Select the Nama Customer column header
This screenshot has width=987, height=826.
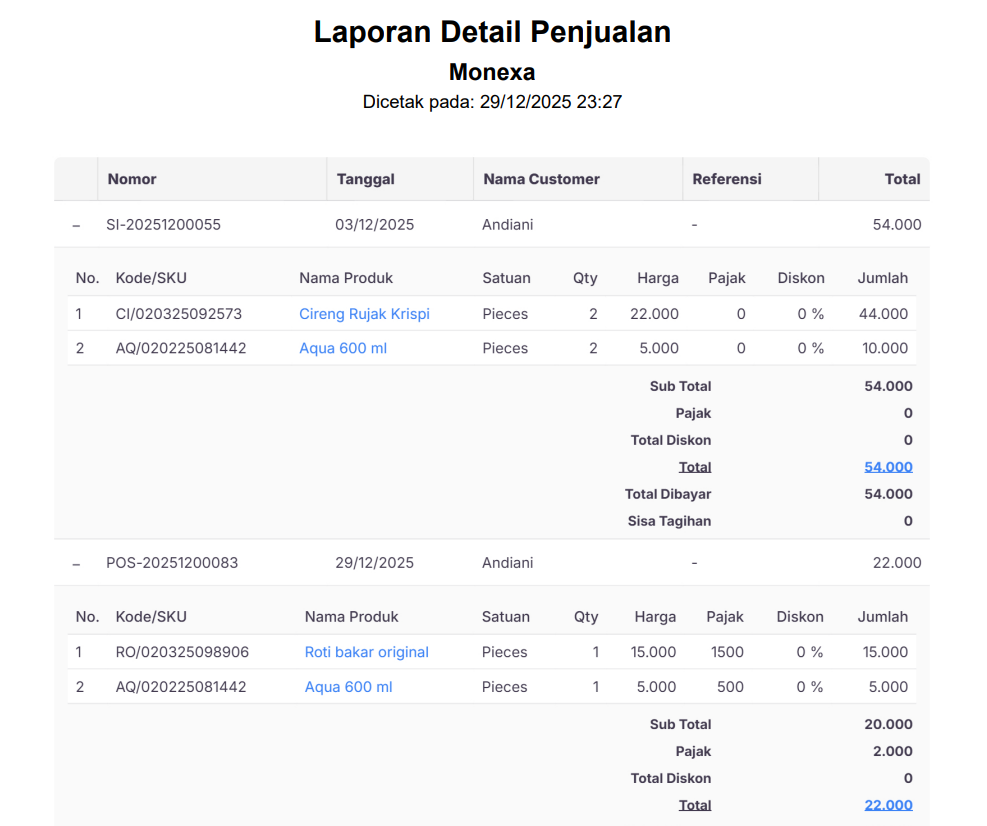pos(541,179)
